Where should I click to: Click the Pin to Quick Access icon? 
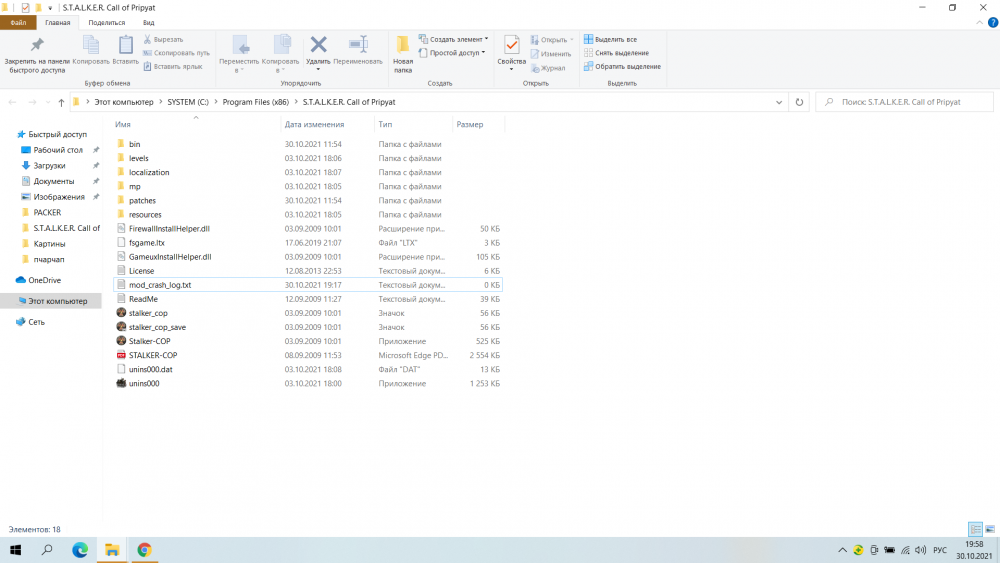37,47
